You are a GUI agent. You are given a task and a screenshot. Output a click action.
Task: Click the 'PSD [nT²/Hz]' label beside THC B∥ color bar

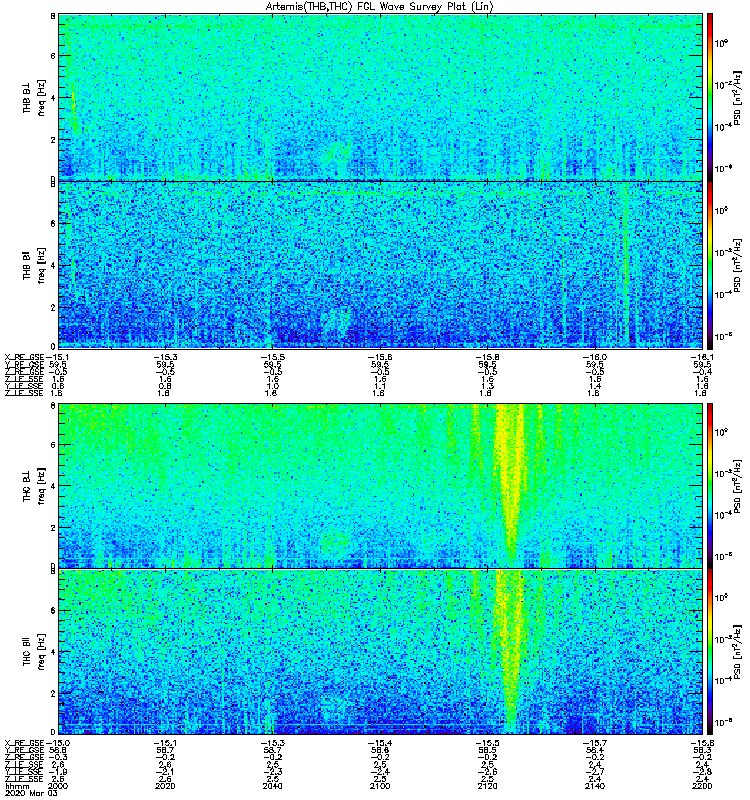738,652
